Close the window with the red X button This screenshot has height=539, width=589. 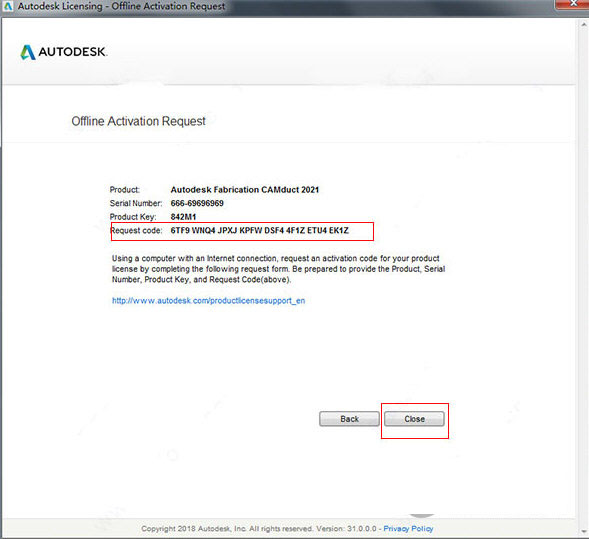coord(573,4)
